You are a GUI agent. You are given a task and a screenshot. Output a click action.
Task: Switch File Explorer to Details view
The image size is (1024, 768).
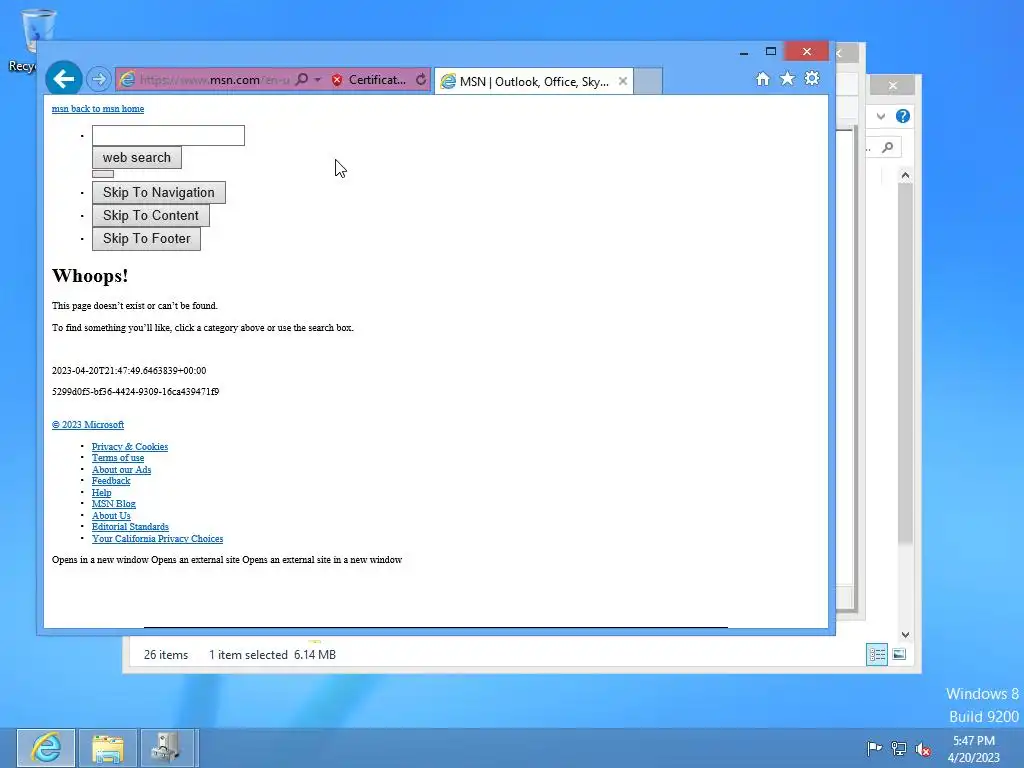876,654
